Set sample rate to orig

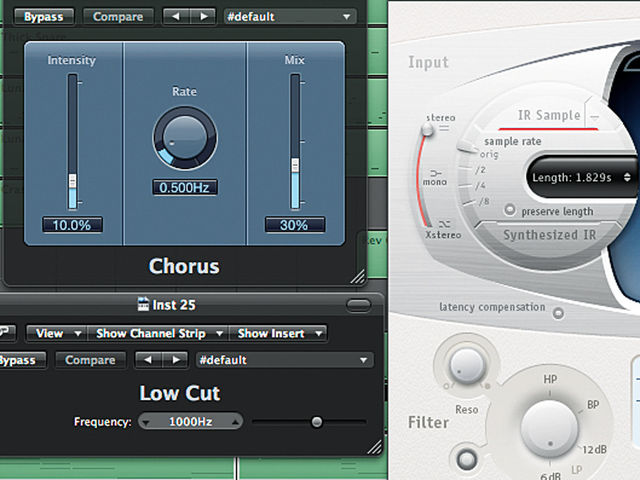(x=489, y=155)
